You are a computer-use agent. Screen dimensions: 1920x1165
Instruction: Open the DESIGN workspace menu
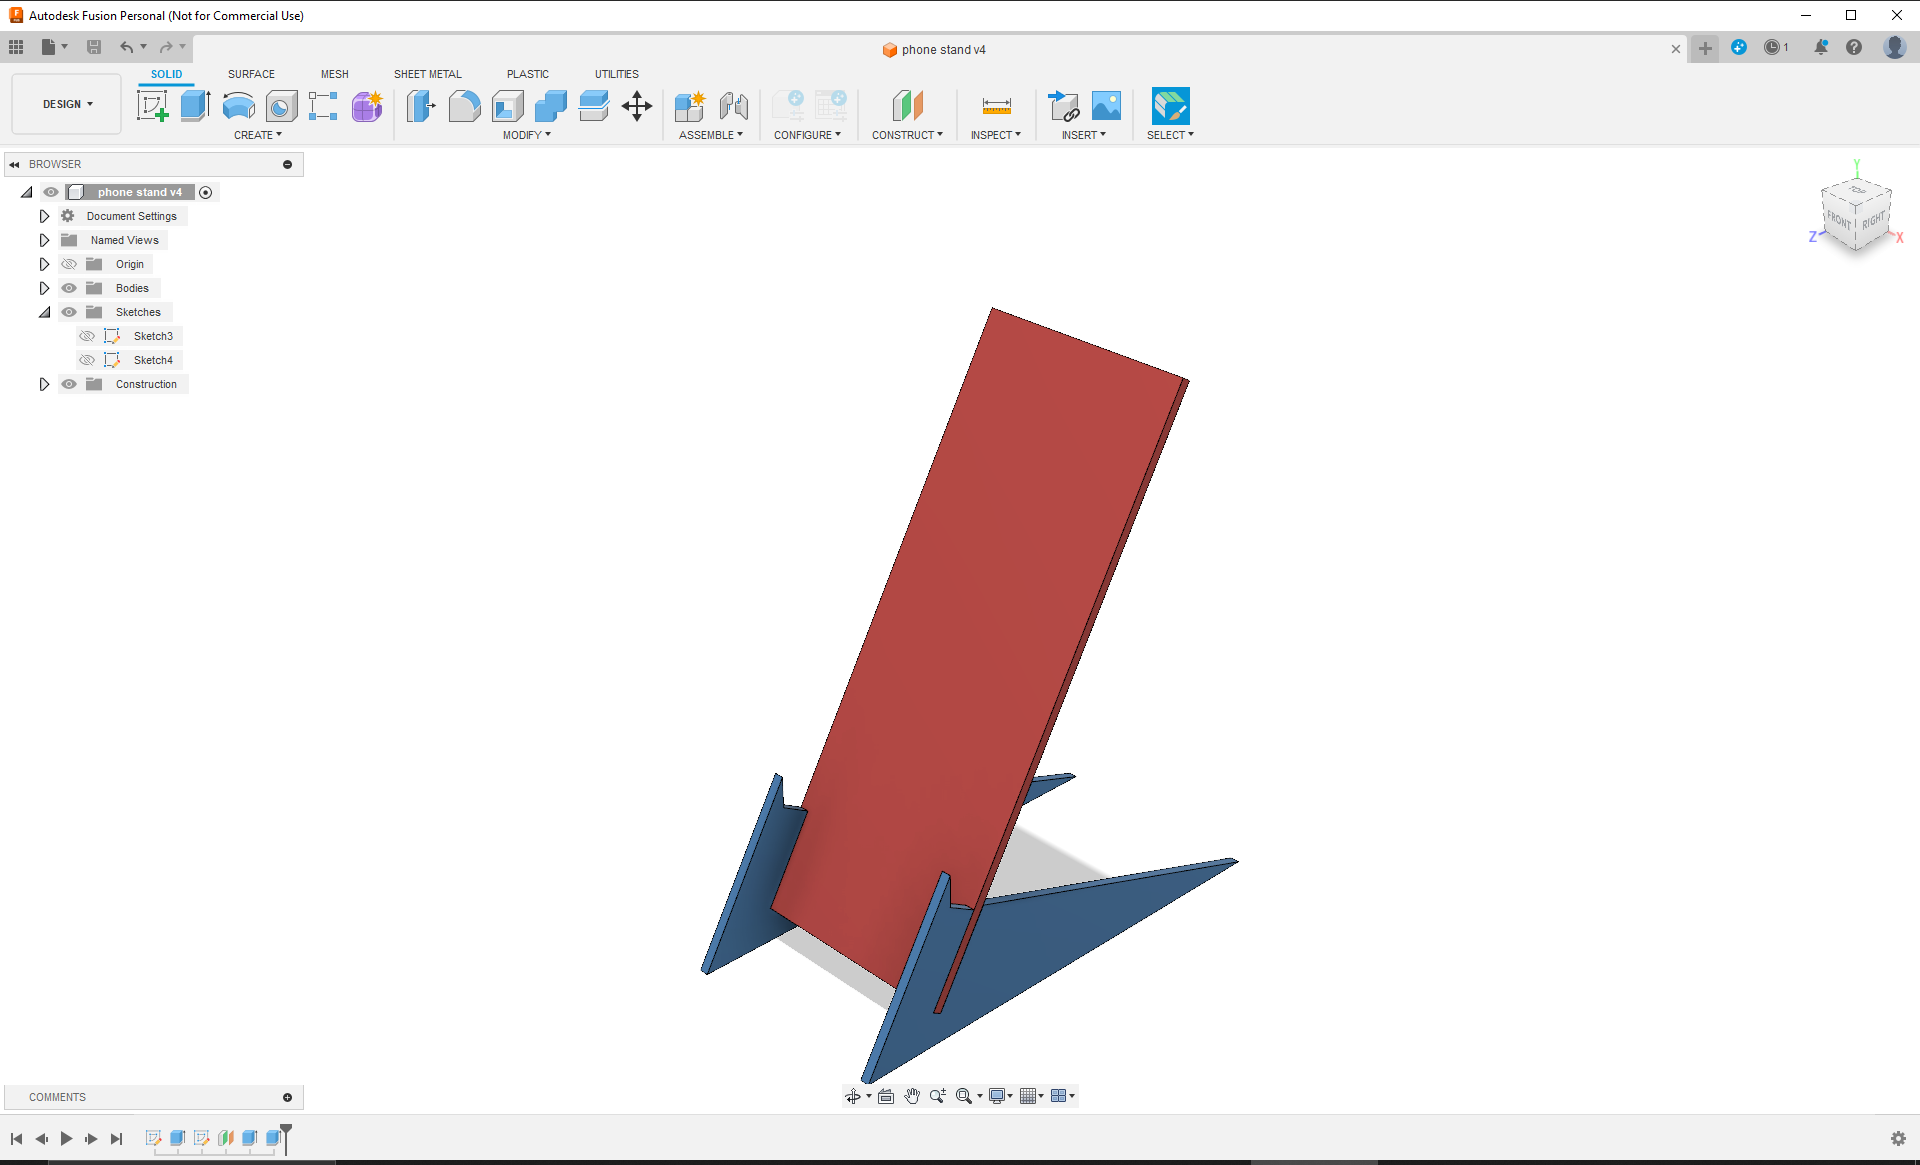tap(64, 103)
